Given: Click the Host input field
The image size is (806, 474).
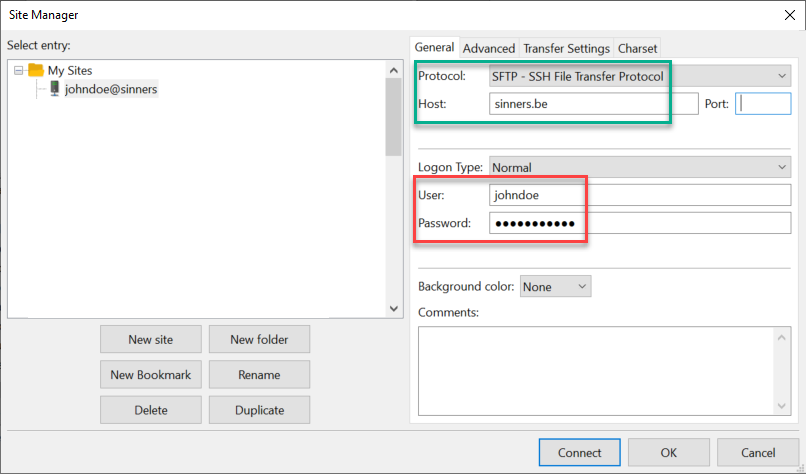Looking at the screenshot, I should [x=593, y=104].
